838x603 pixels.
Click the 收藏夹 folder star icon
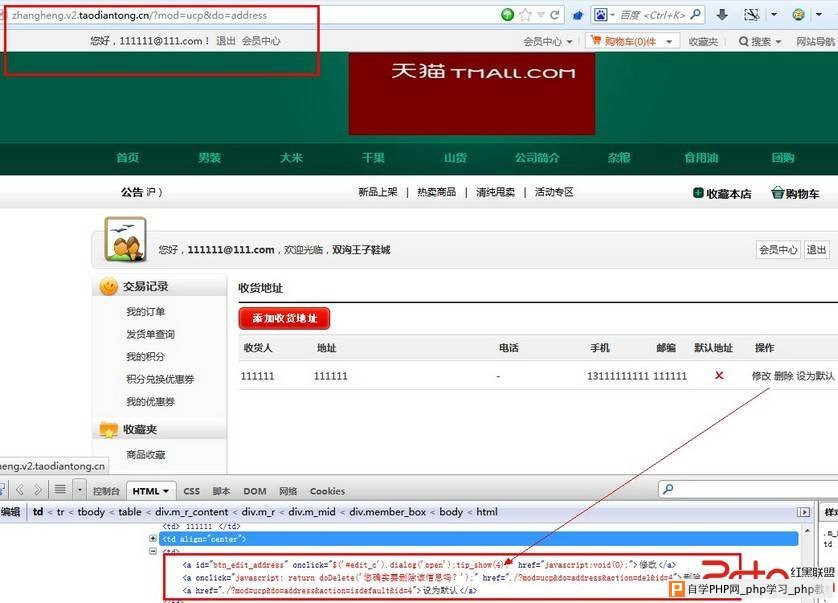point(108,429)
